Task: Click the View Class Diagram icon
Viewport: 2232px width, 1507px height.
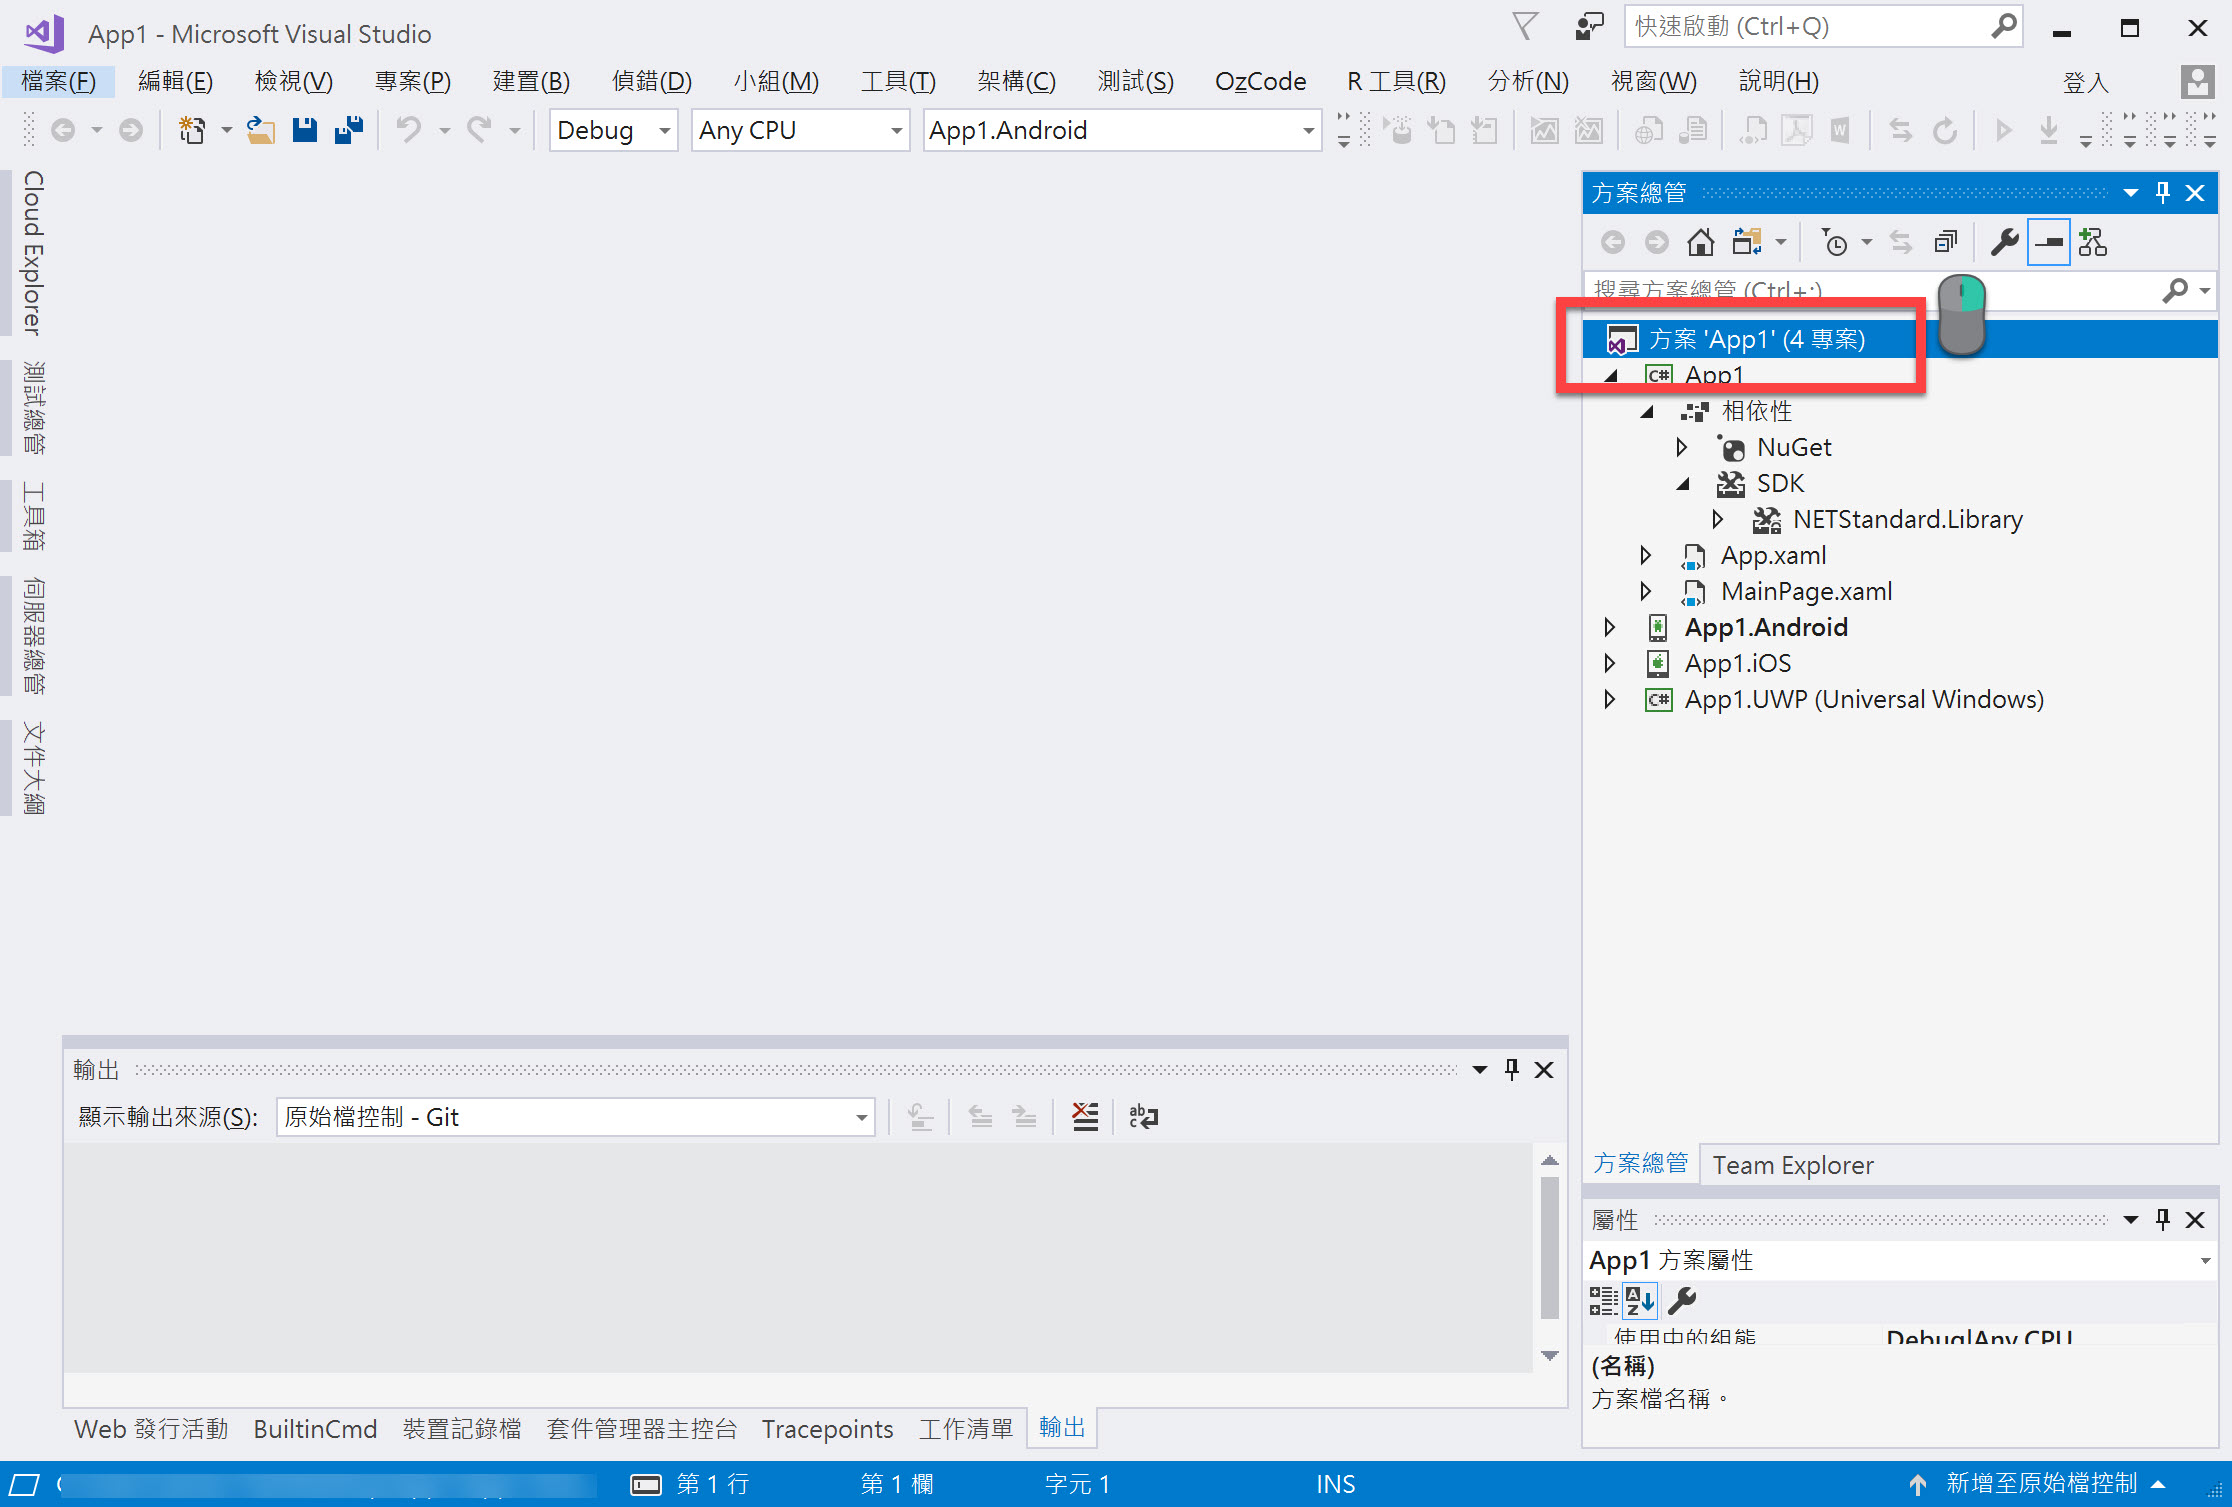Action: [x=2092, y=243]
